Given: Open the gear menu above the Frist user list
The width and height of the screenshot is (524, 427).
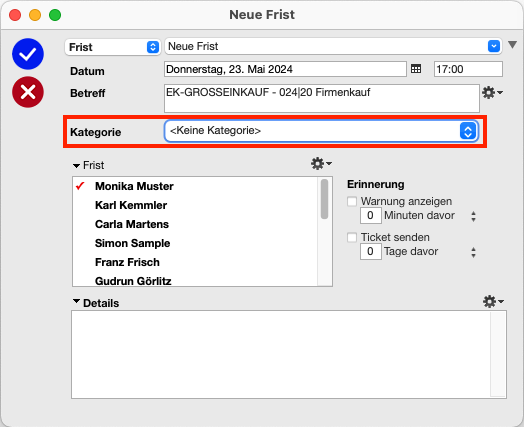Looking at the screenshot, I should (x=321, y=163).
